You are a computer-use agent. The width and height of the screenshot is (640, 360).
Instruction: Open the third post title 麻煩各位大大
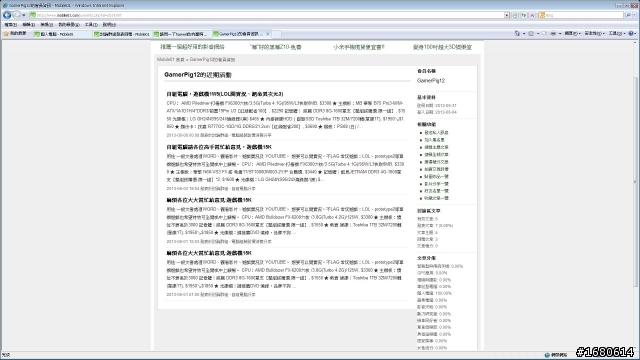pos(209,200)
